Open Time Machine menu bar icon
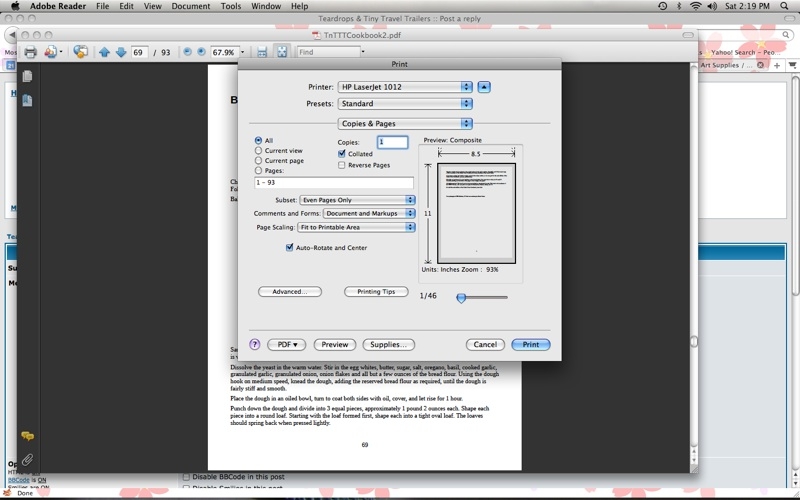This screenshot has height=500, width=800. point(662,6)
